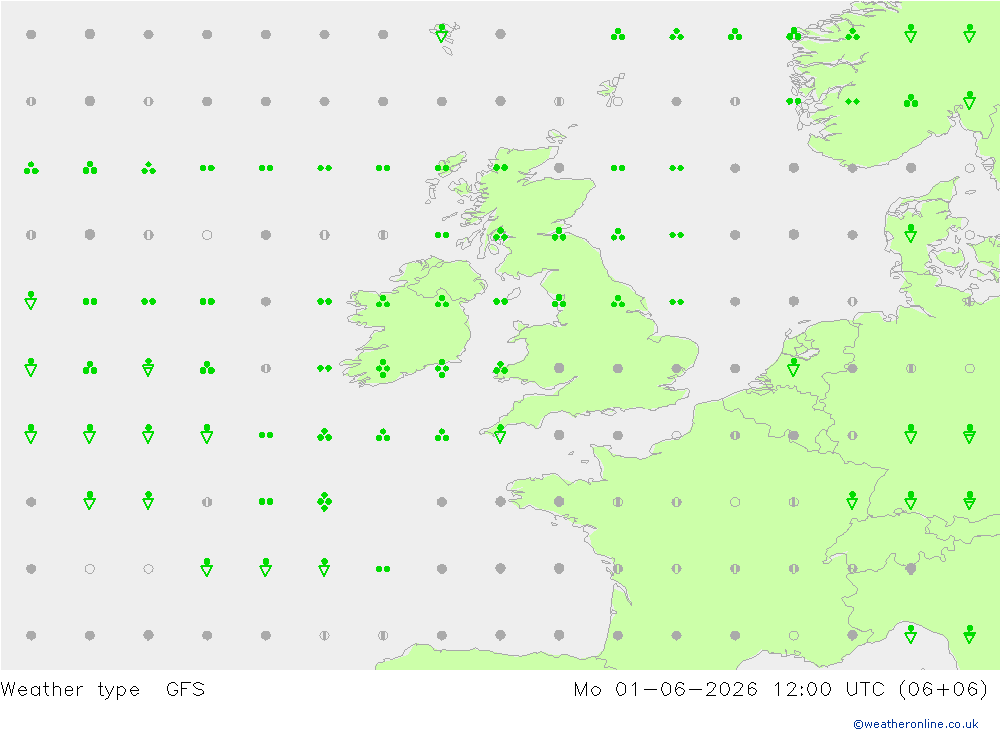This screenshot has height=733, width=1000.
Task: Click the 'GFS' model label
Action: (x=185, y=690)
